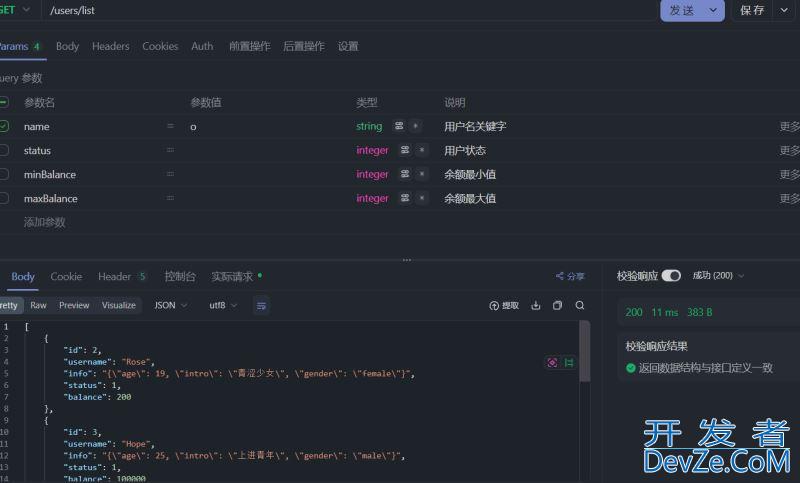Open the 成功 (200) response dropdown
This screenshot has height=483, width=800.
point(718,275)
